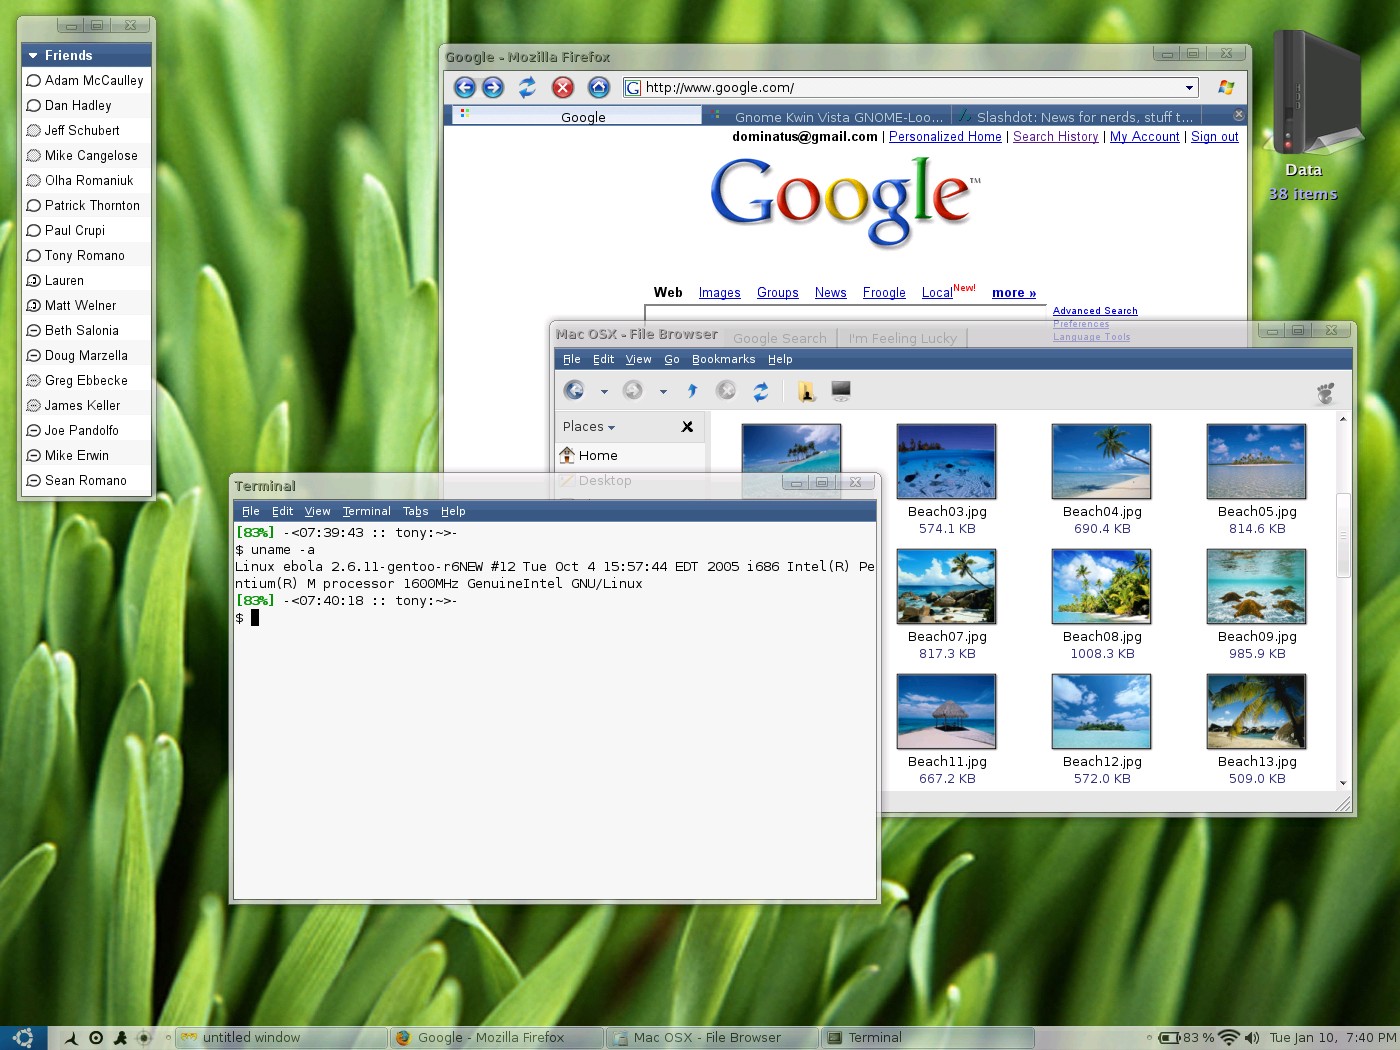Select Adam McCaulley in Friends list
1400x1050 pixels.
point(86,80)
